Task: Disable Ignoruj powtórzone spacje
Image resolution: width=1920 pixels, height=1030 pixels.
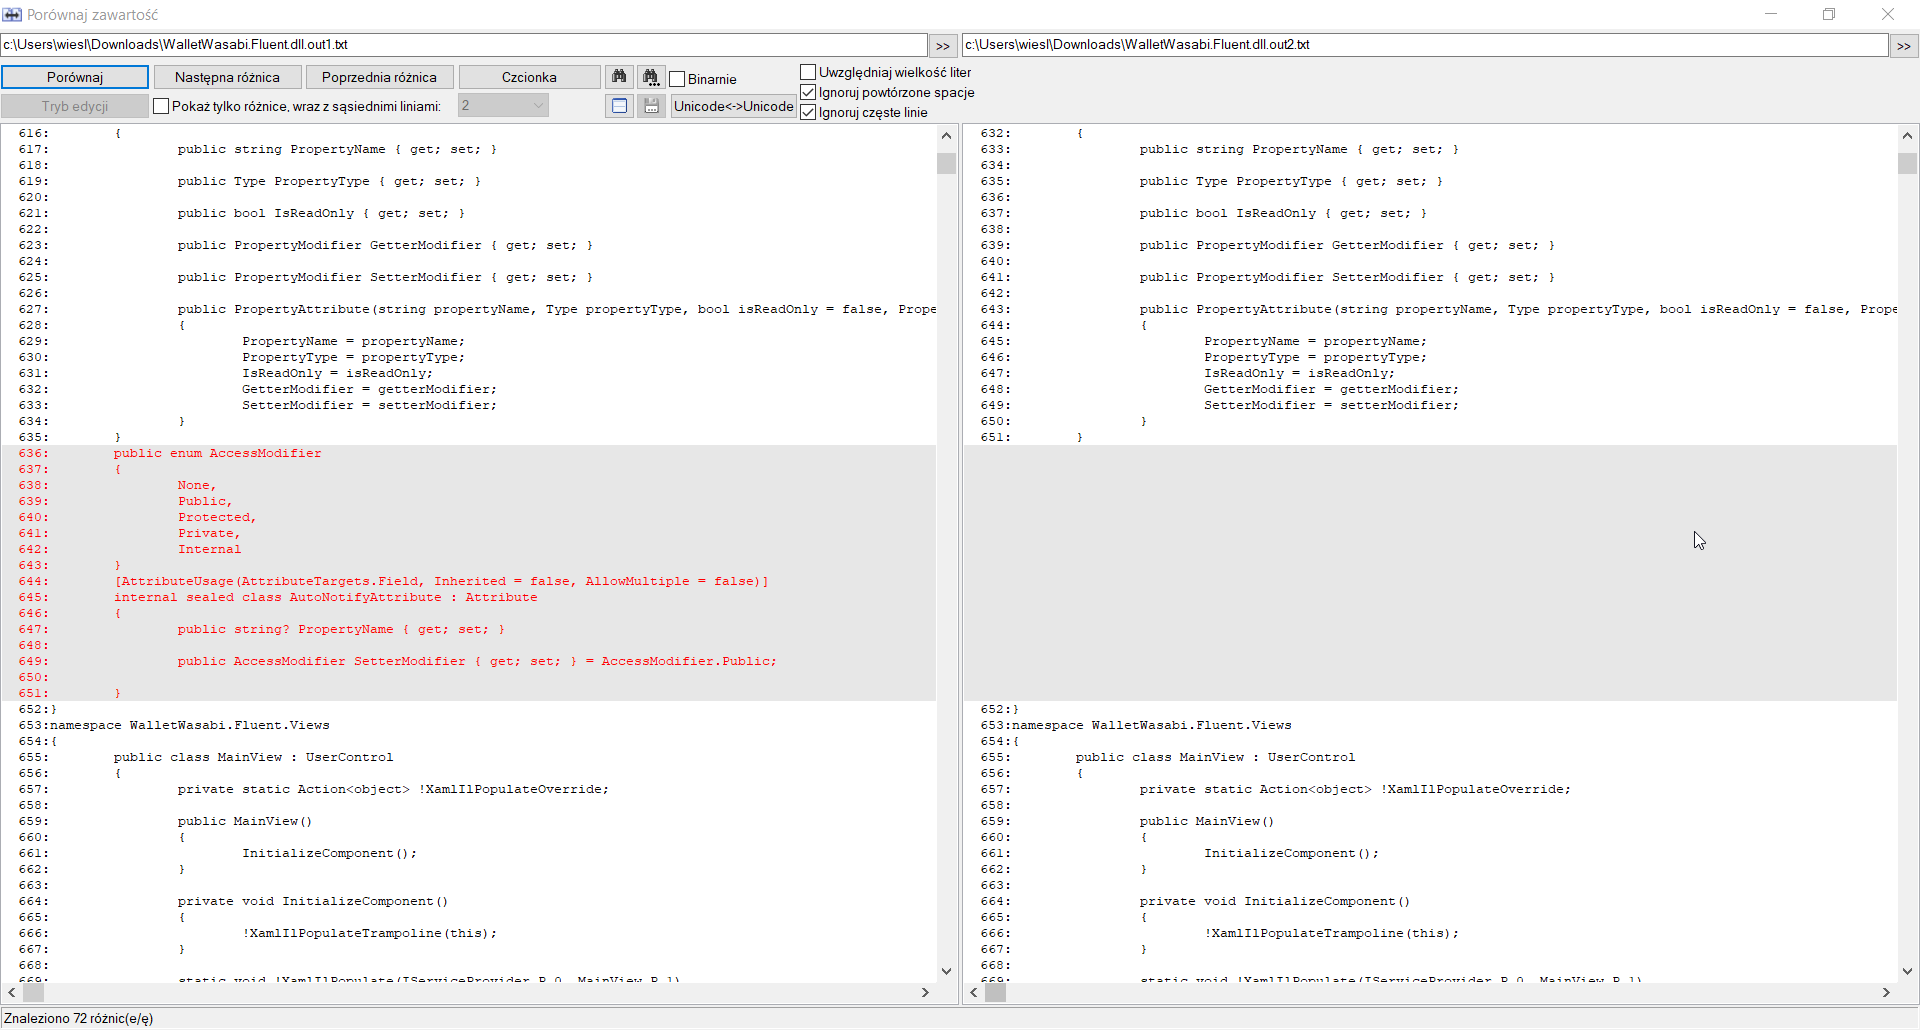Action: [807, 91]
